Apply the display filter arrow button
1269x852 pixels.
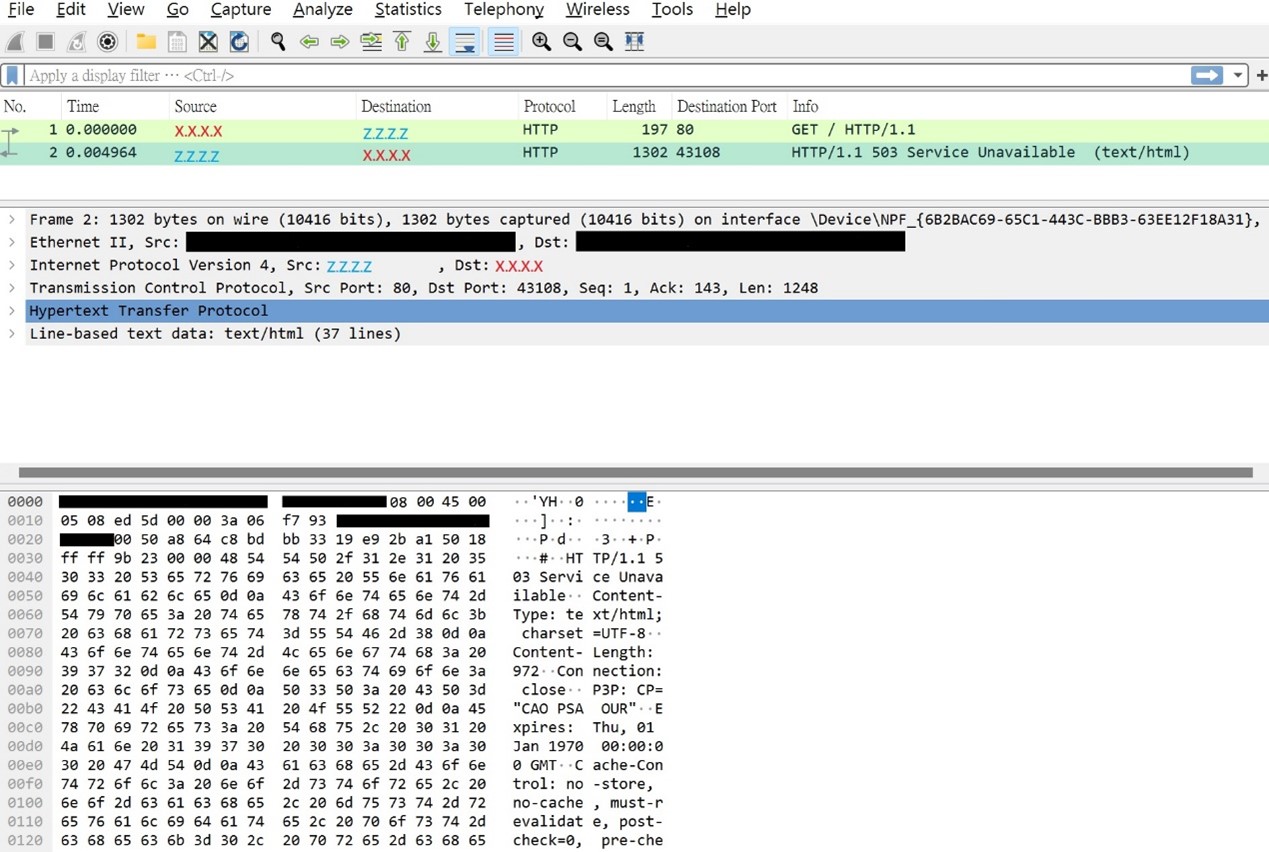(1207, 76)
